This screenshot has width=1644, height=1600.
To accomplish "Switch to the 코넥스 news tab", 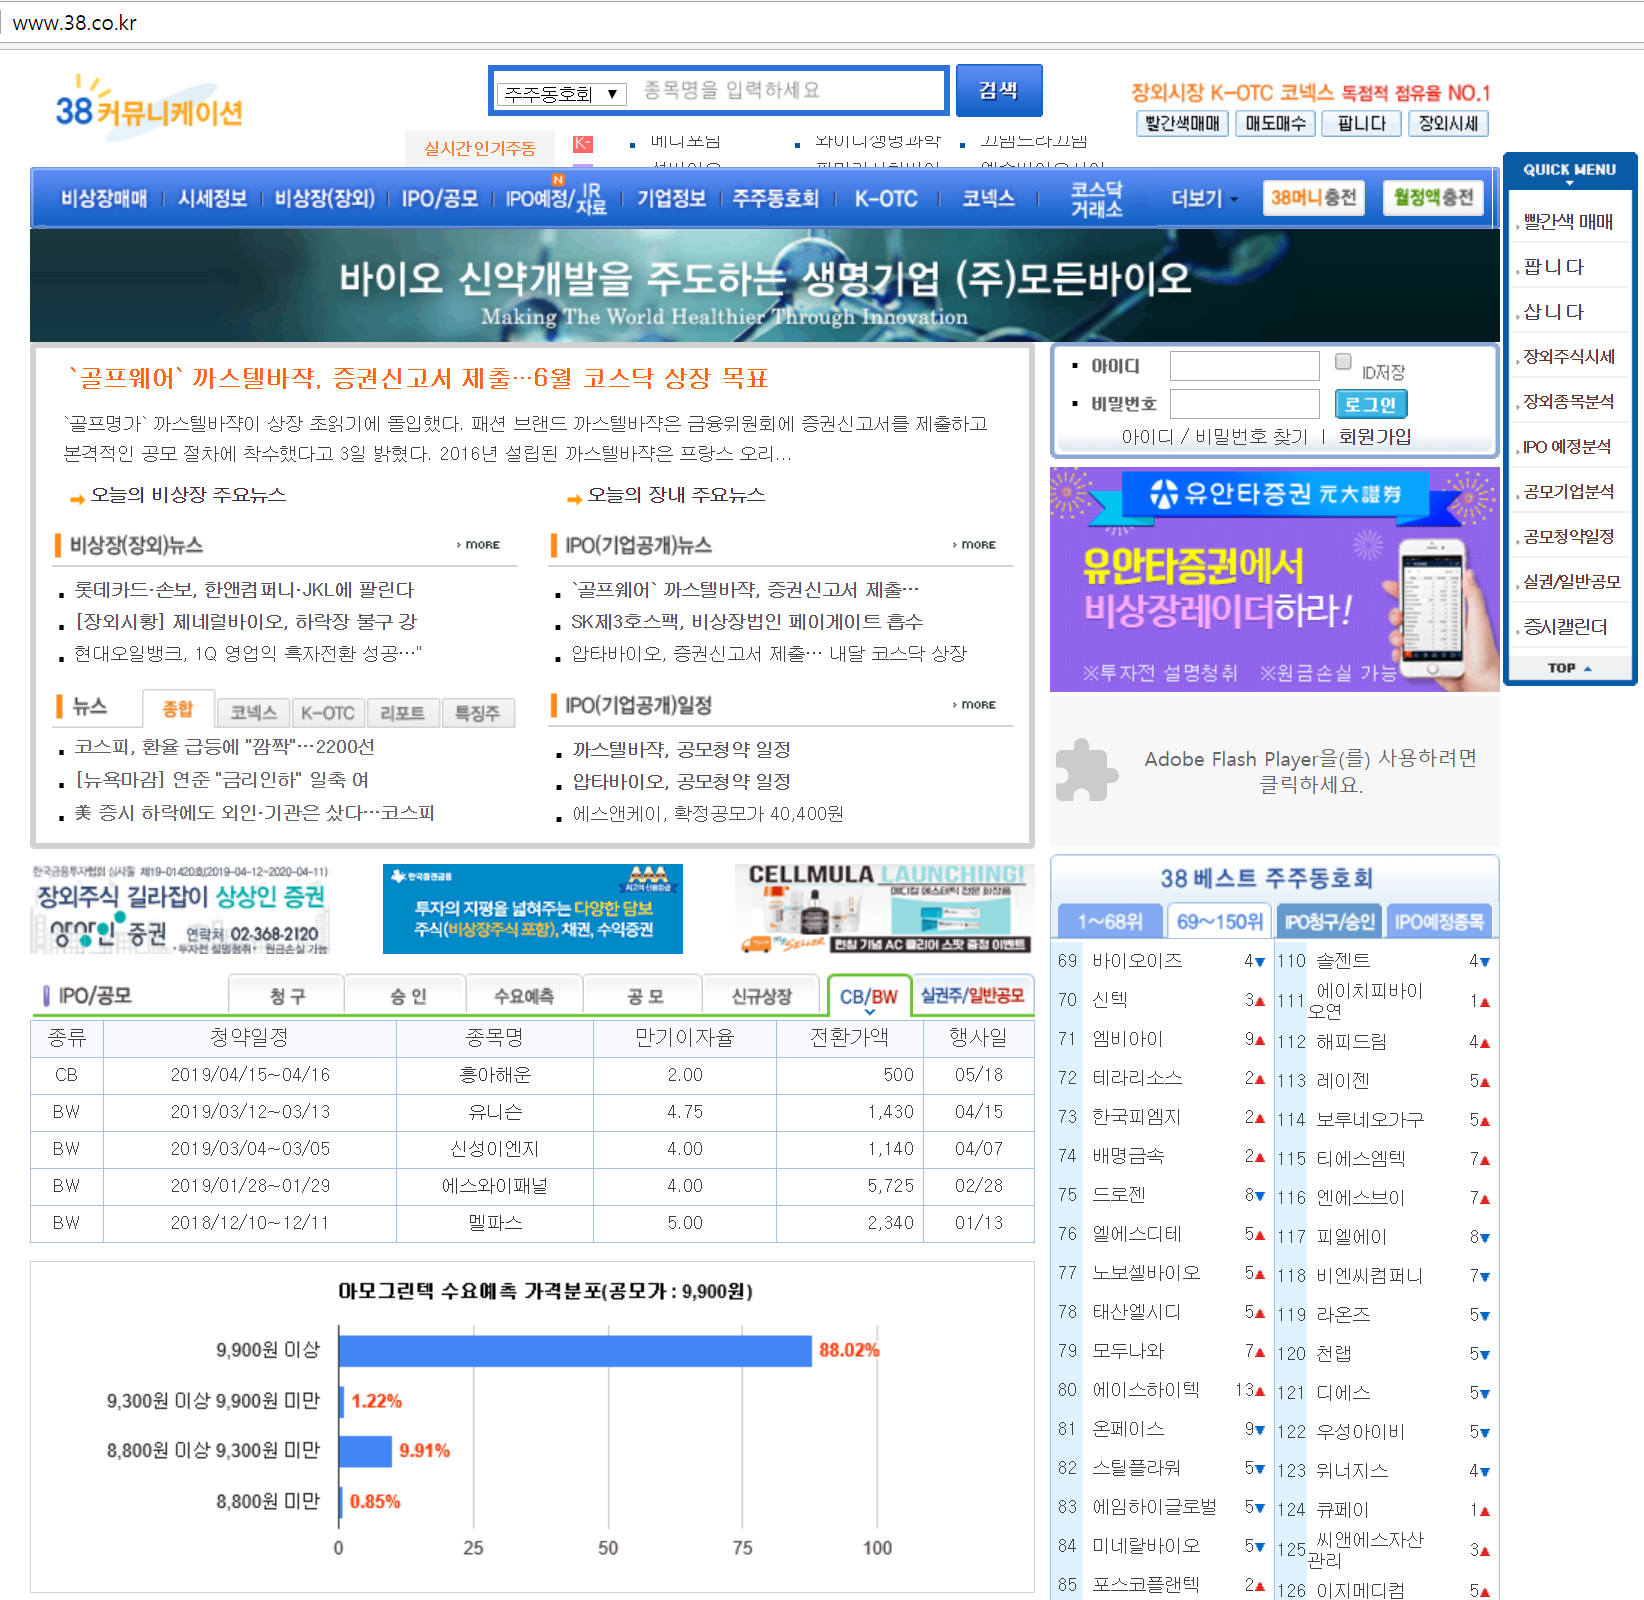I will point(253,713).
